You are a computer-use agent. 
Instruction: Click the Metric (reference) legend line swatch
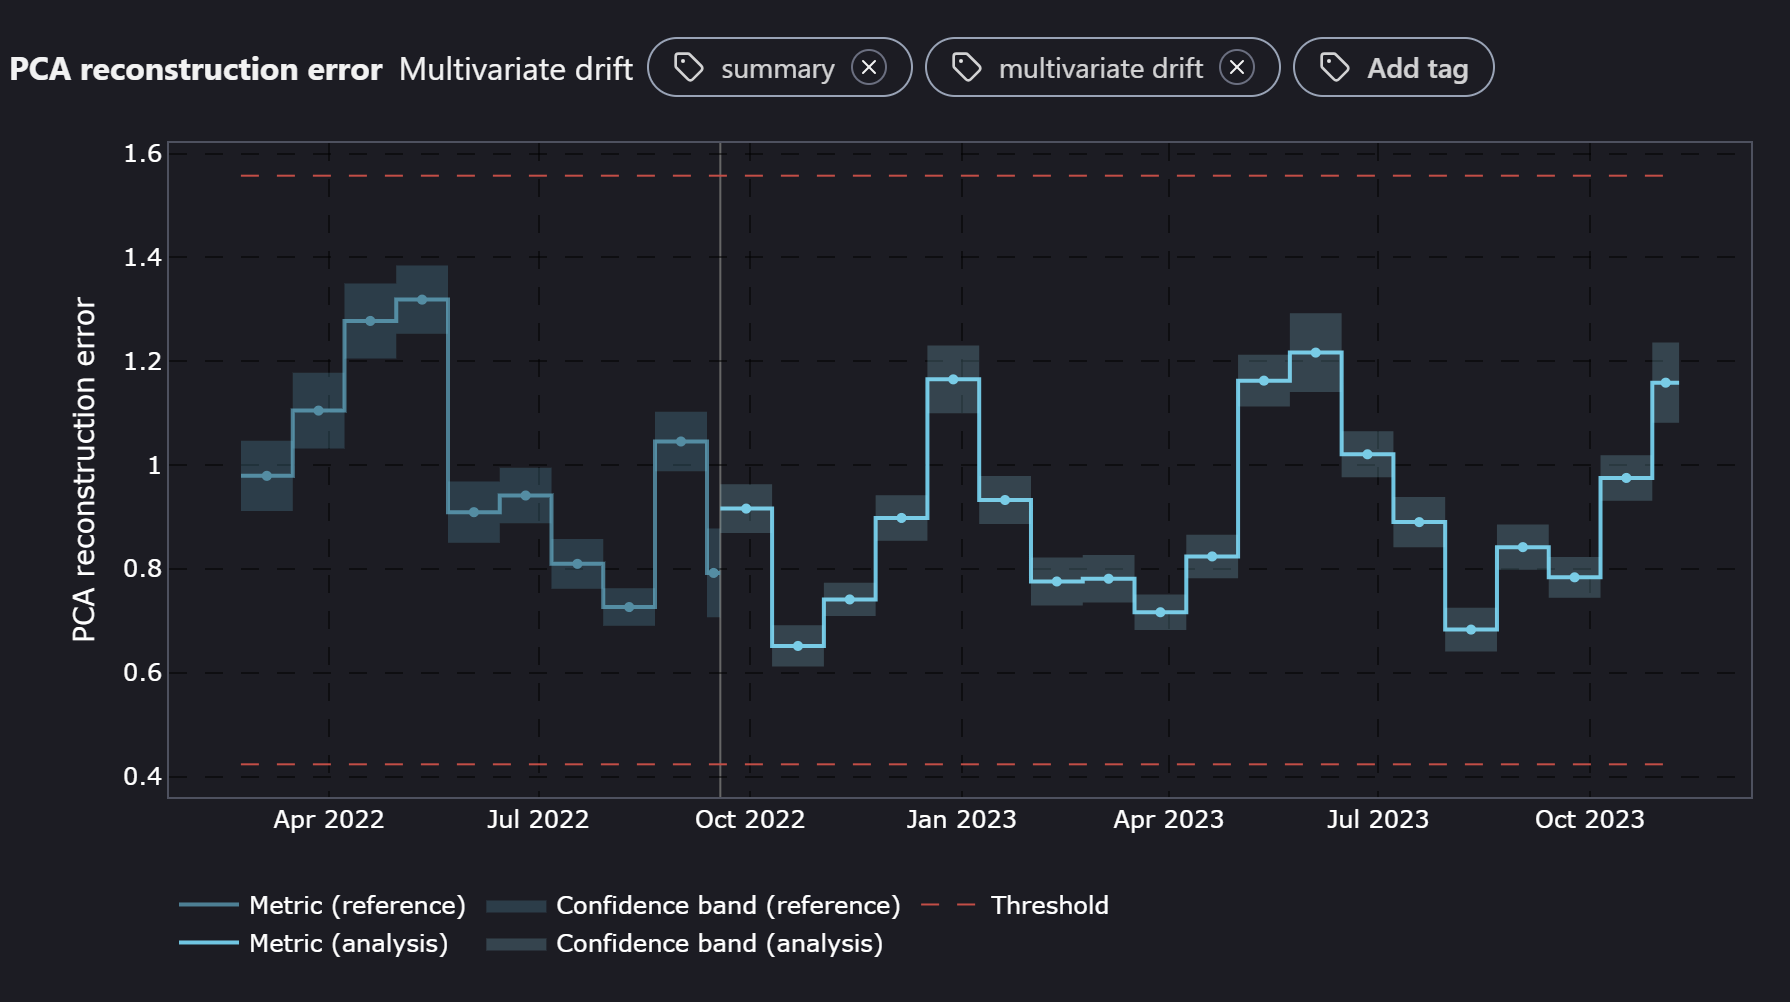click(x=209, y=905)
